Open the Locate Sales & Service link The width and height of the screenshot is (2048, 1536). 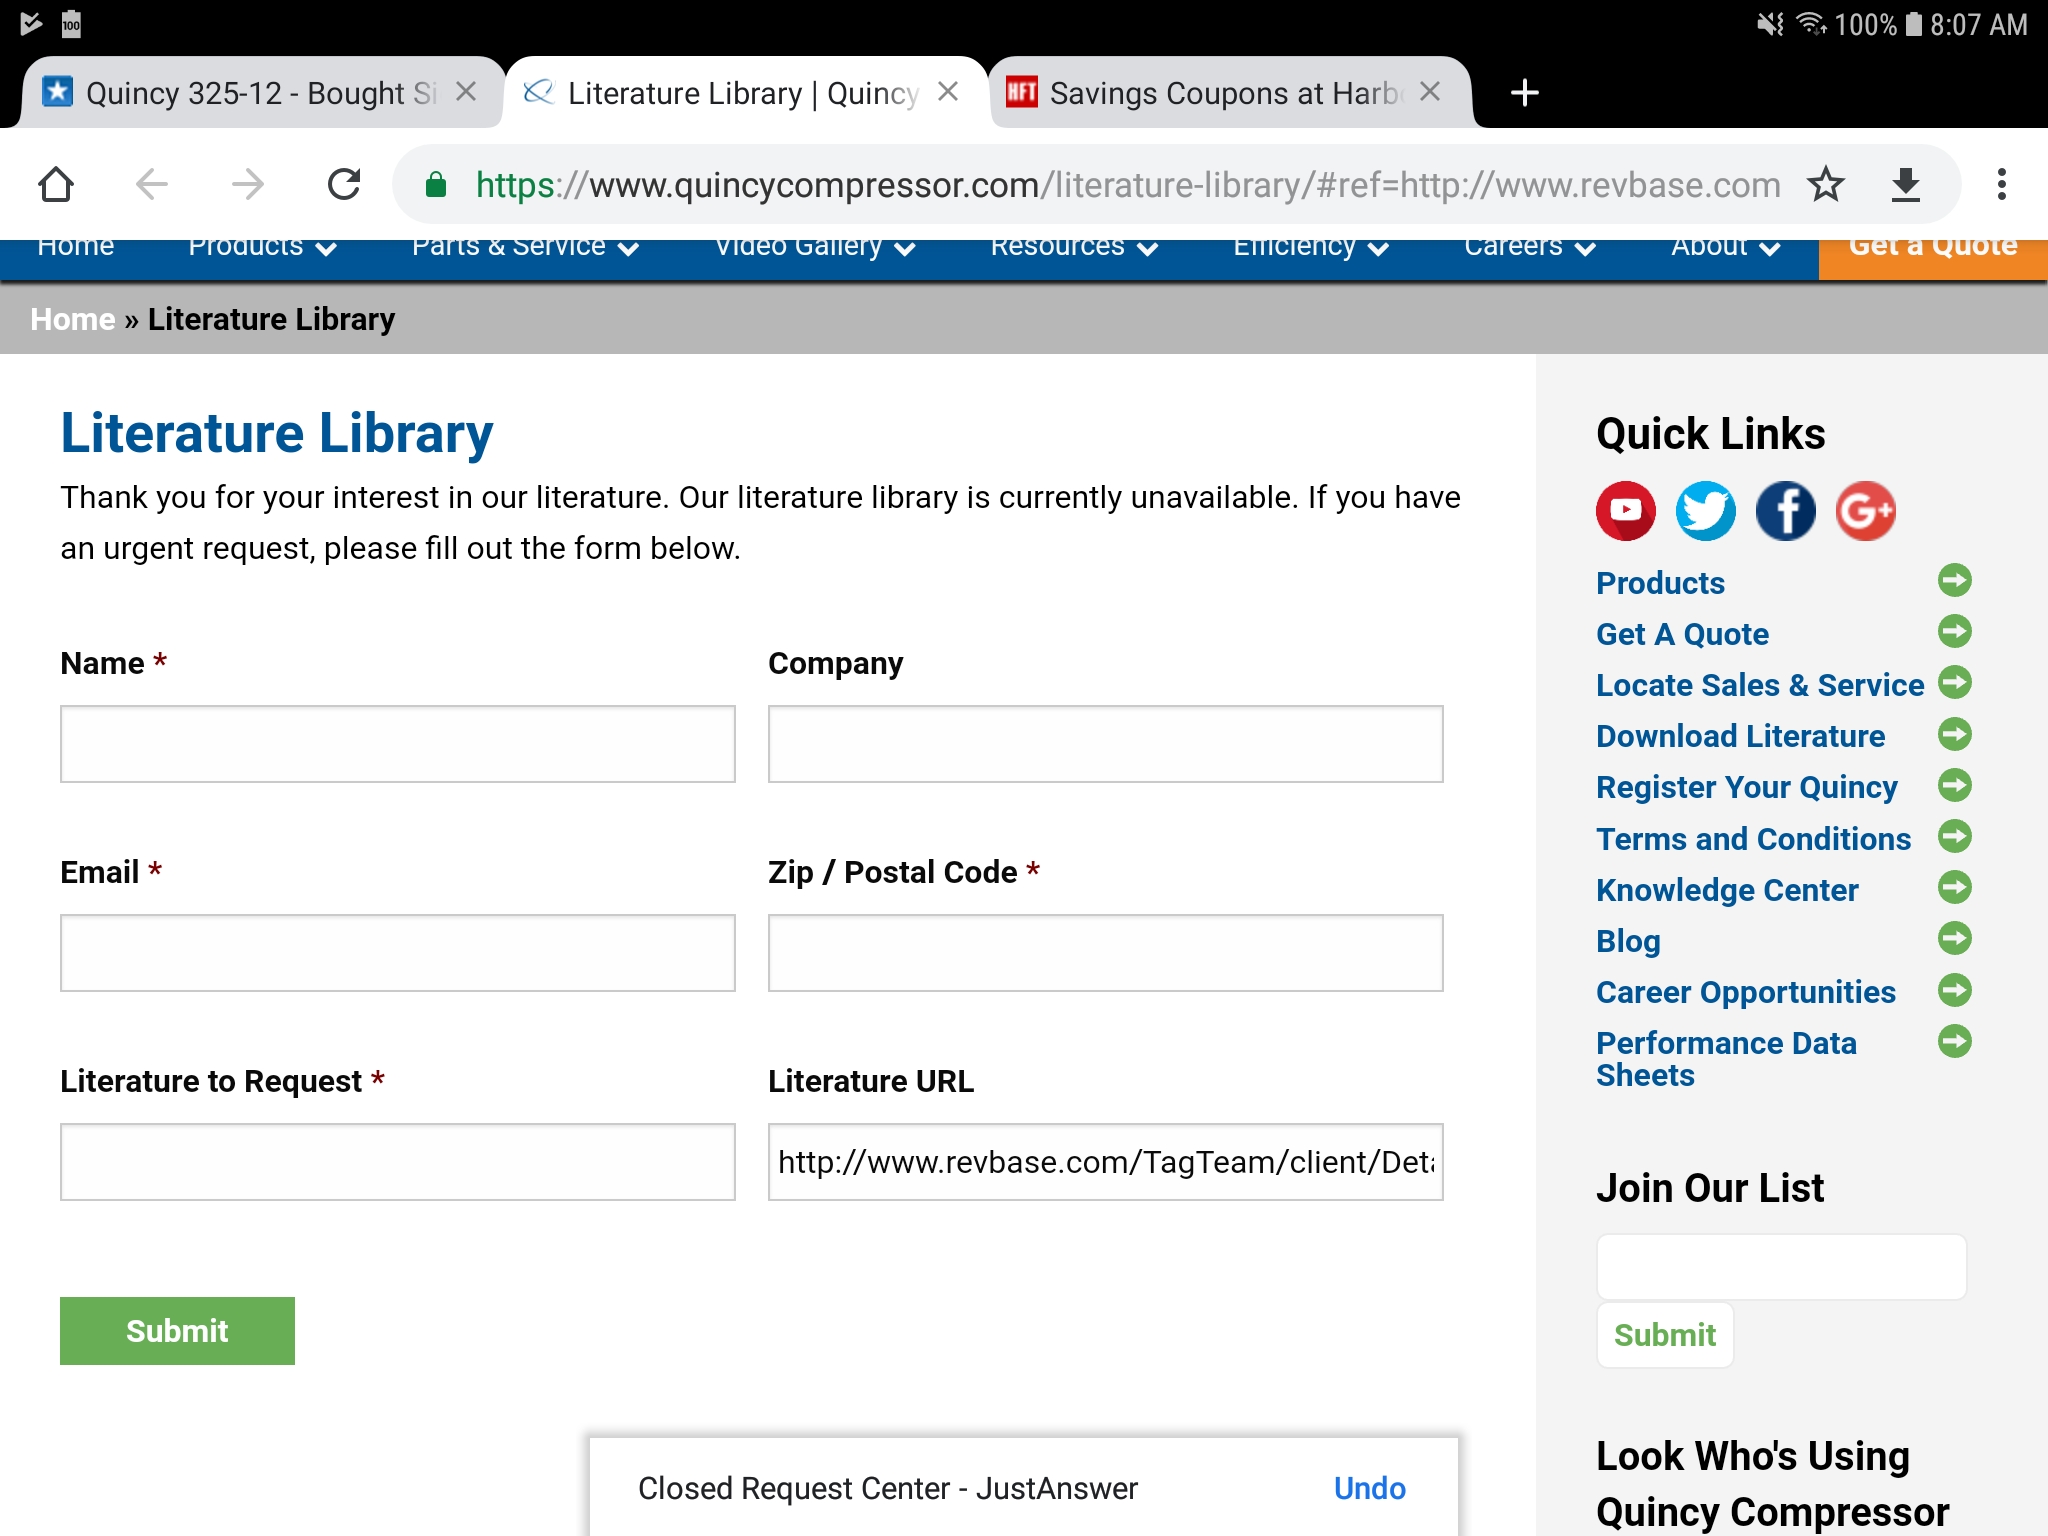pyautogui.click(x=1760, y=685)
